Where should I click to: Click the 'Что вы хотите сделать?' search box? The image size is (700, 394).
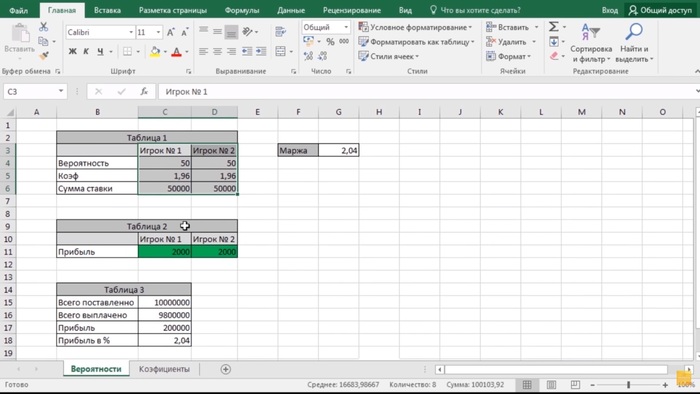[475, 10]
